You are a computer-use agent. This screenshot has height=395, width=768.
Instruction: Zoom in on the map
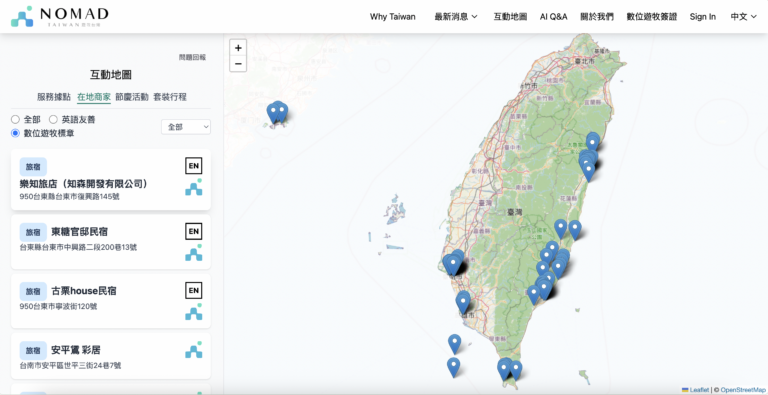[x=238, y=48]
